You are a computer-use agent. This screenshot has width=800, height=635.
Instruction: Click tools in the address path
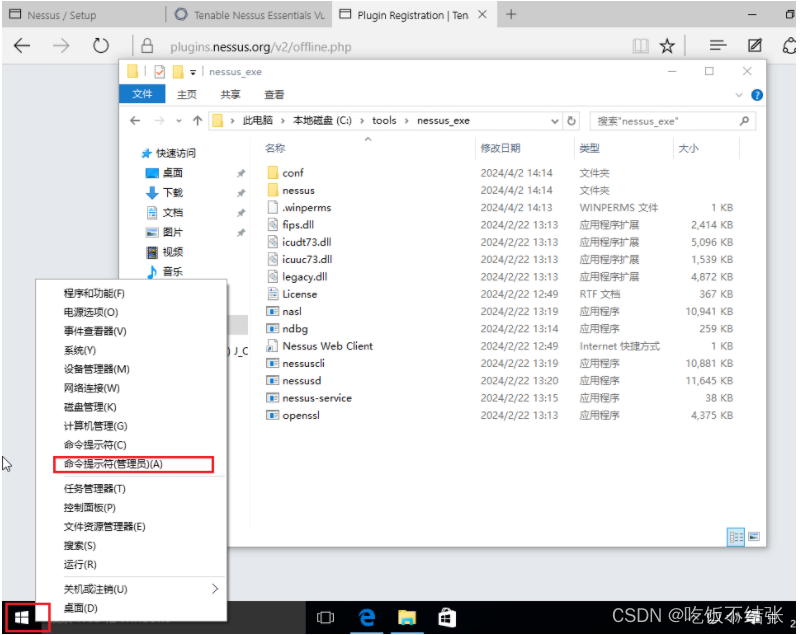pyautogui.click(x=384, y=121)
